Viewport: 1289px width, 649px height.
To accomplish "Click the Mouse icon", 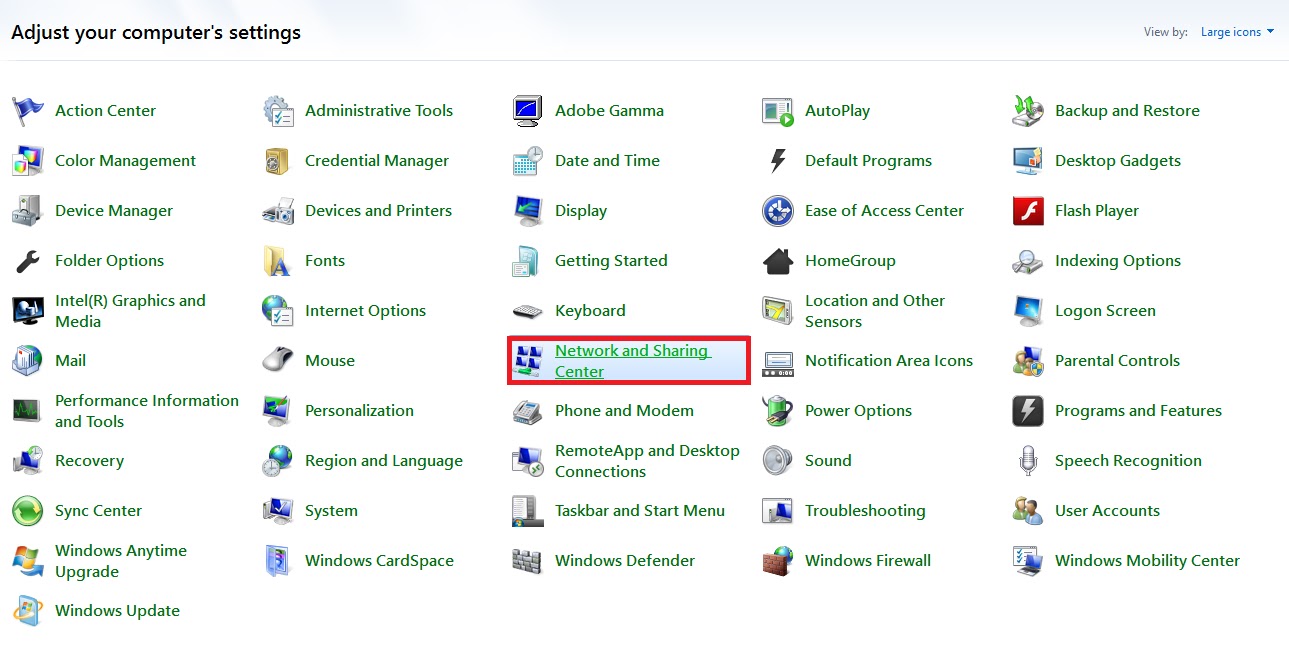I will [x=278, y=361].
